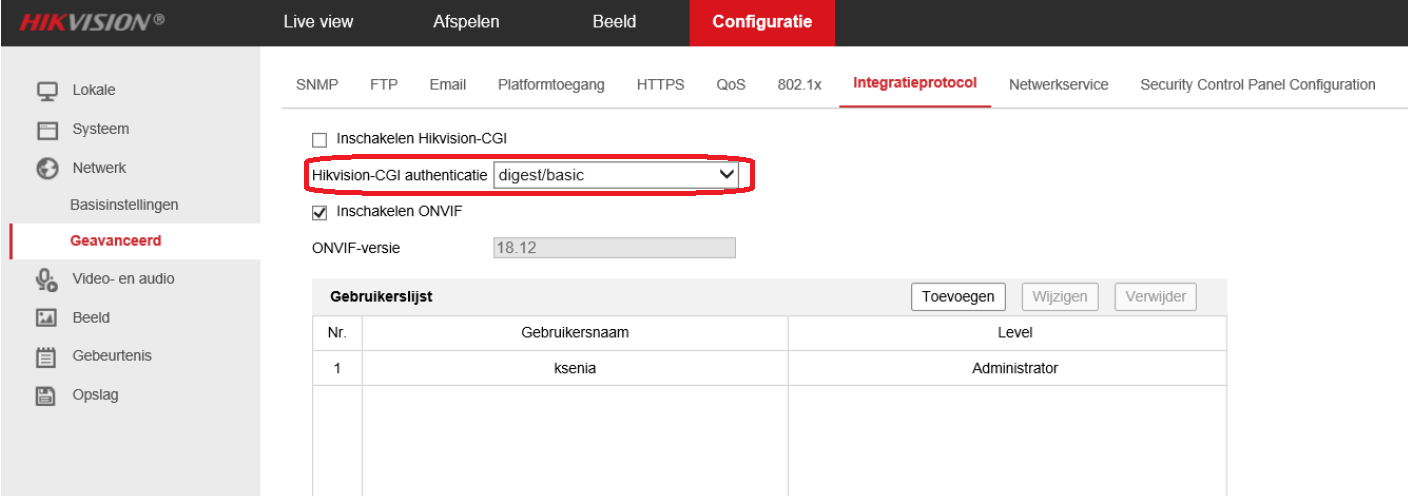Open the Netwerkservice tab
This screenshot has height=496, width=1408.
click(x=1058, y=85)
